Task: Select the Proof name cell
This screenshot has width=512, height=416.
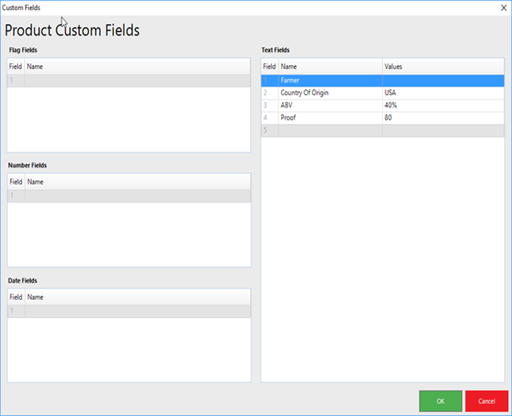Action: point(330,118)
